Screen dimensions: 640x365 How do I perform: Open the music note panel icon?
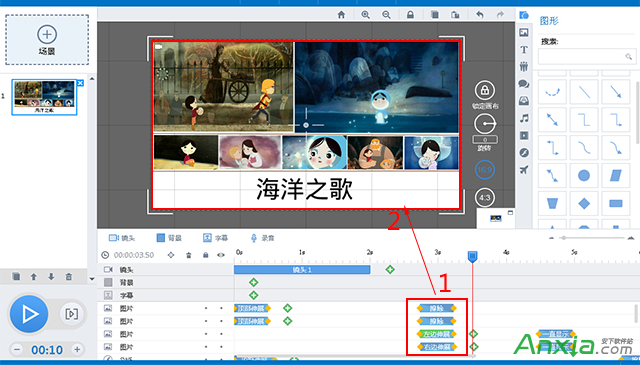click(524, 118)
